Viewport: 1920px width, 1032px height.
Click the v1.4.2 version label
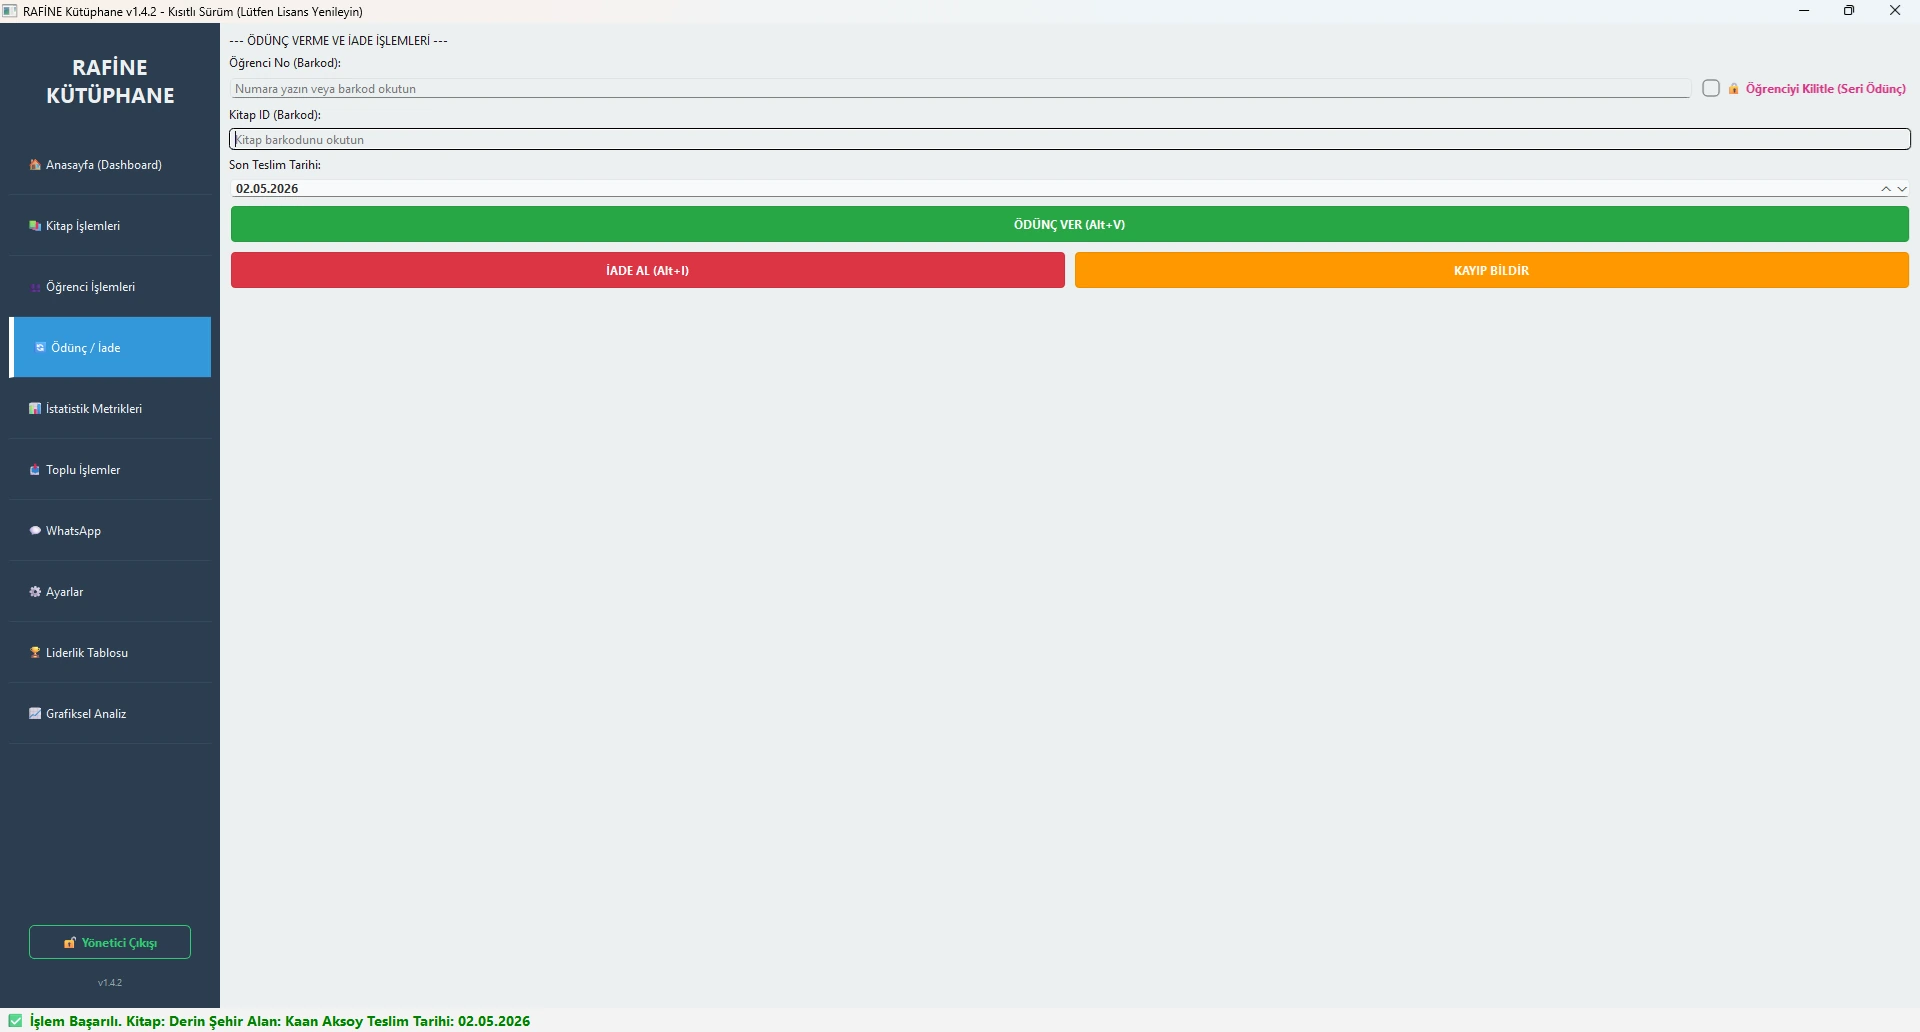click(110, 983)
